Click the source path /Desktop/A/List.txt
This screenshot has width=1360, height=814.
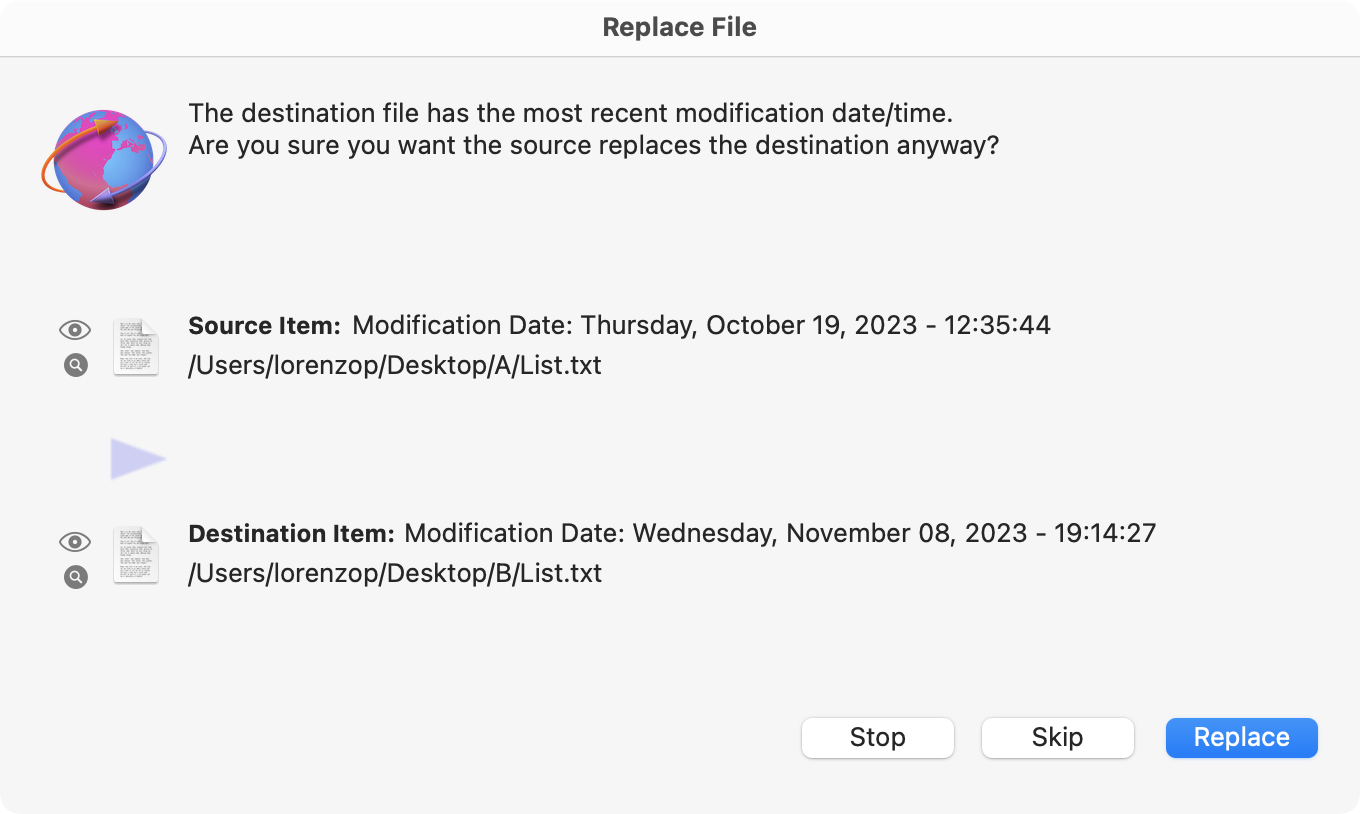pyautogui.click(x=395, y=365)
